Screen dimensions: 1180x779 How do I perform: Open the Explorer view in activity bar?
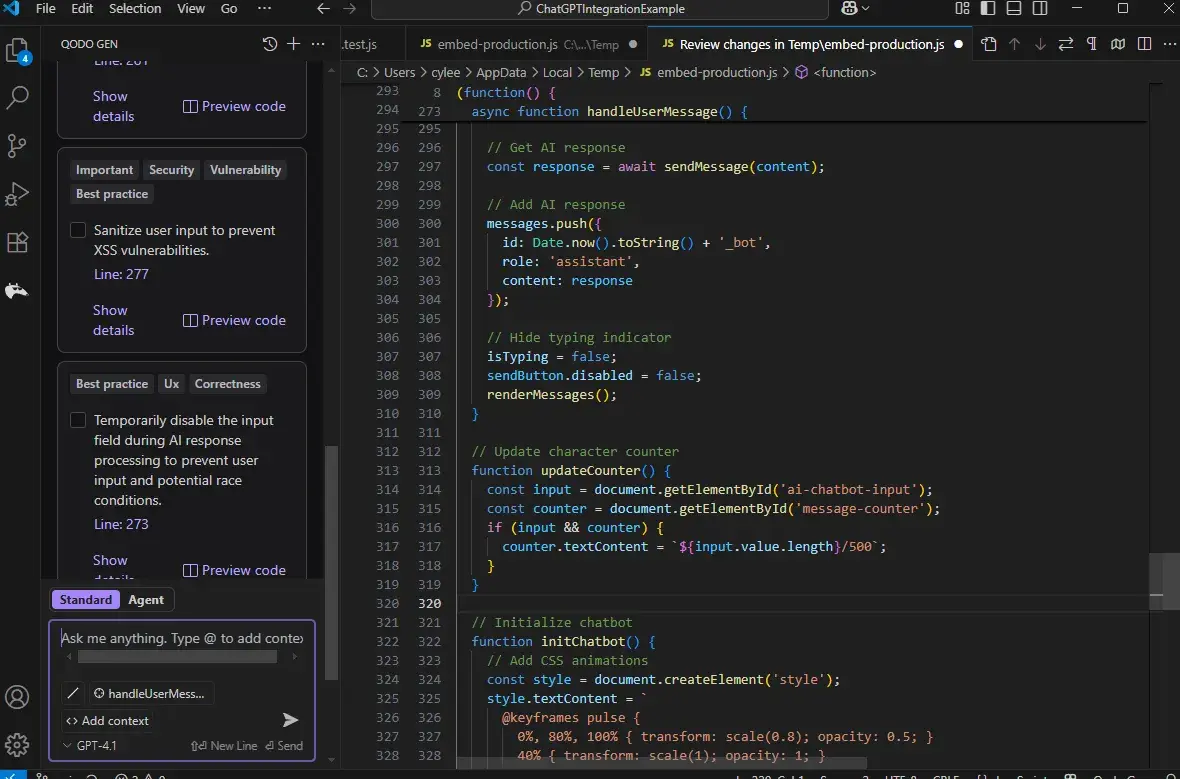click(x=17, y=51)
